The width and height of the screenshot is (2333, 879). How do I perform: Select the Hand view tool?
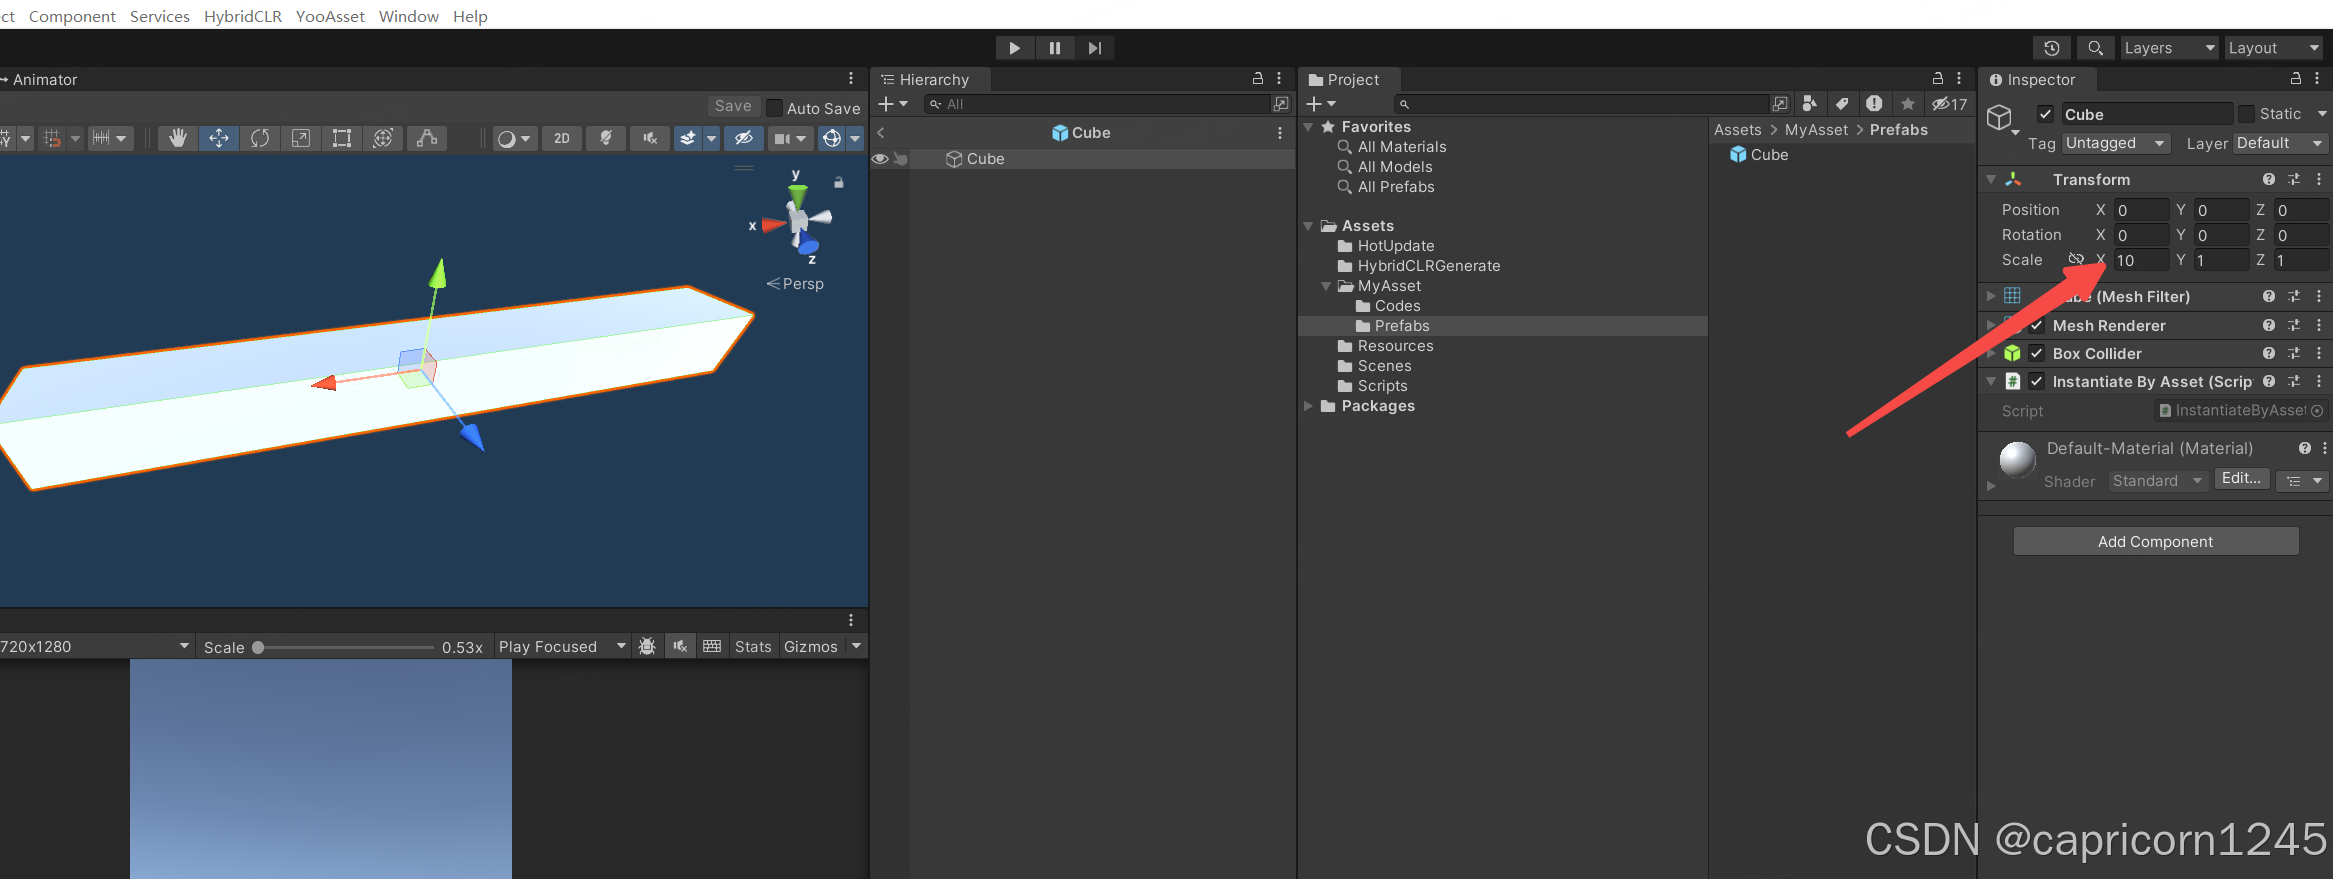tap(177, 139)
